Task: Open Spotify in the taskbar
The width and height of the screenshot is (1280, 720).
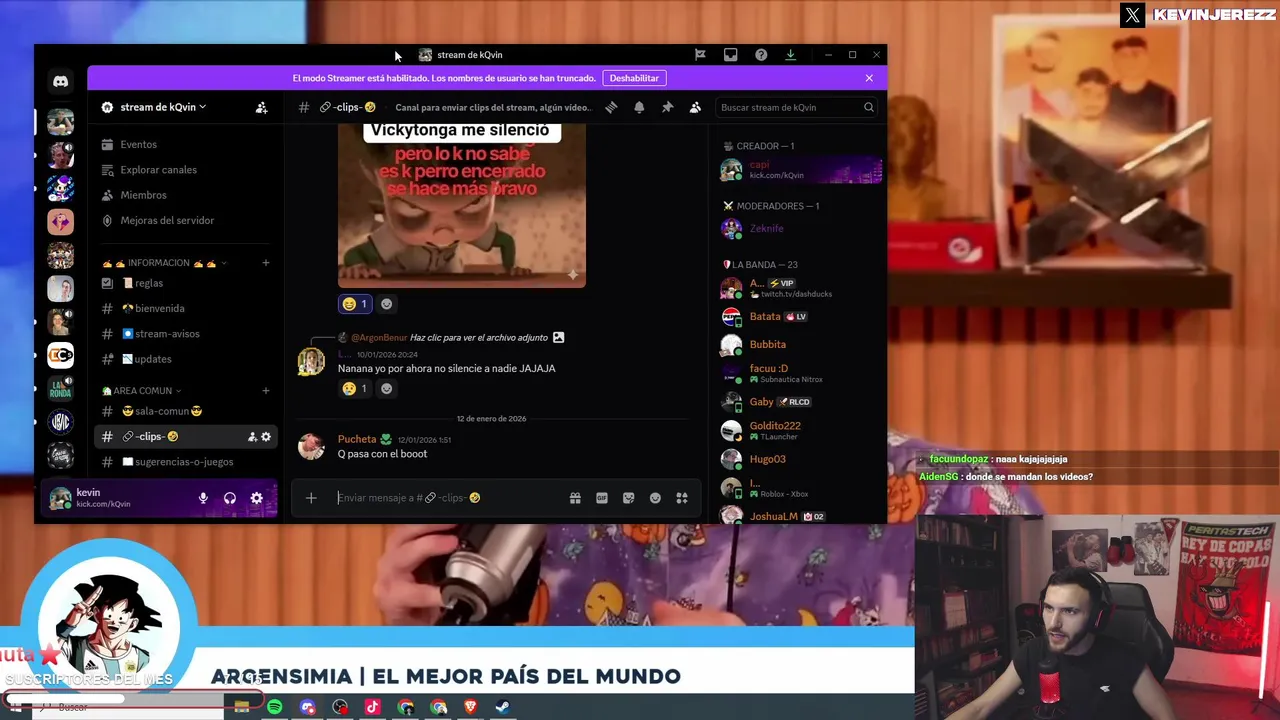Action: coord(274,707)
